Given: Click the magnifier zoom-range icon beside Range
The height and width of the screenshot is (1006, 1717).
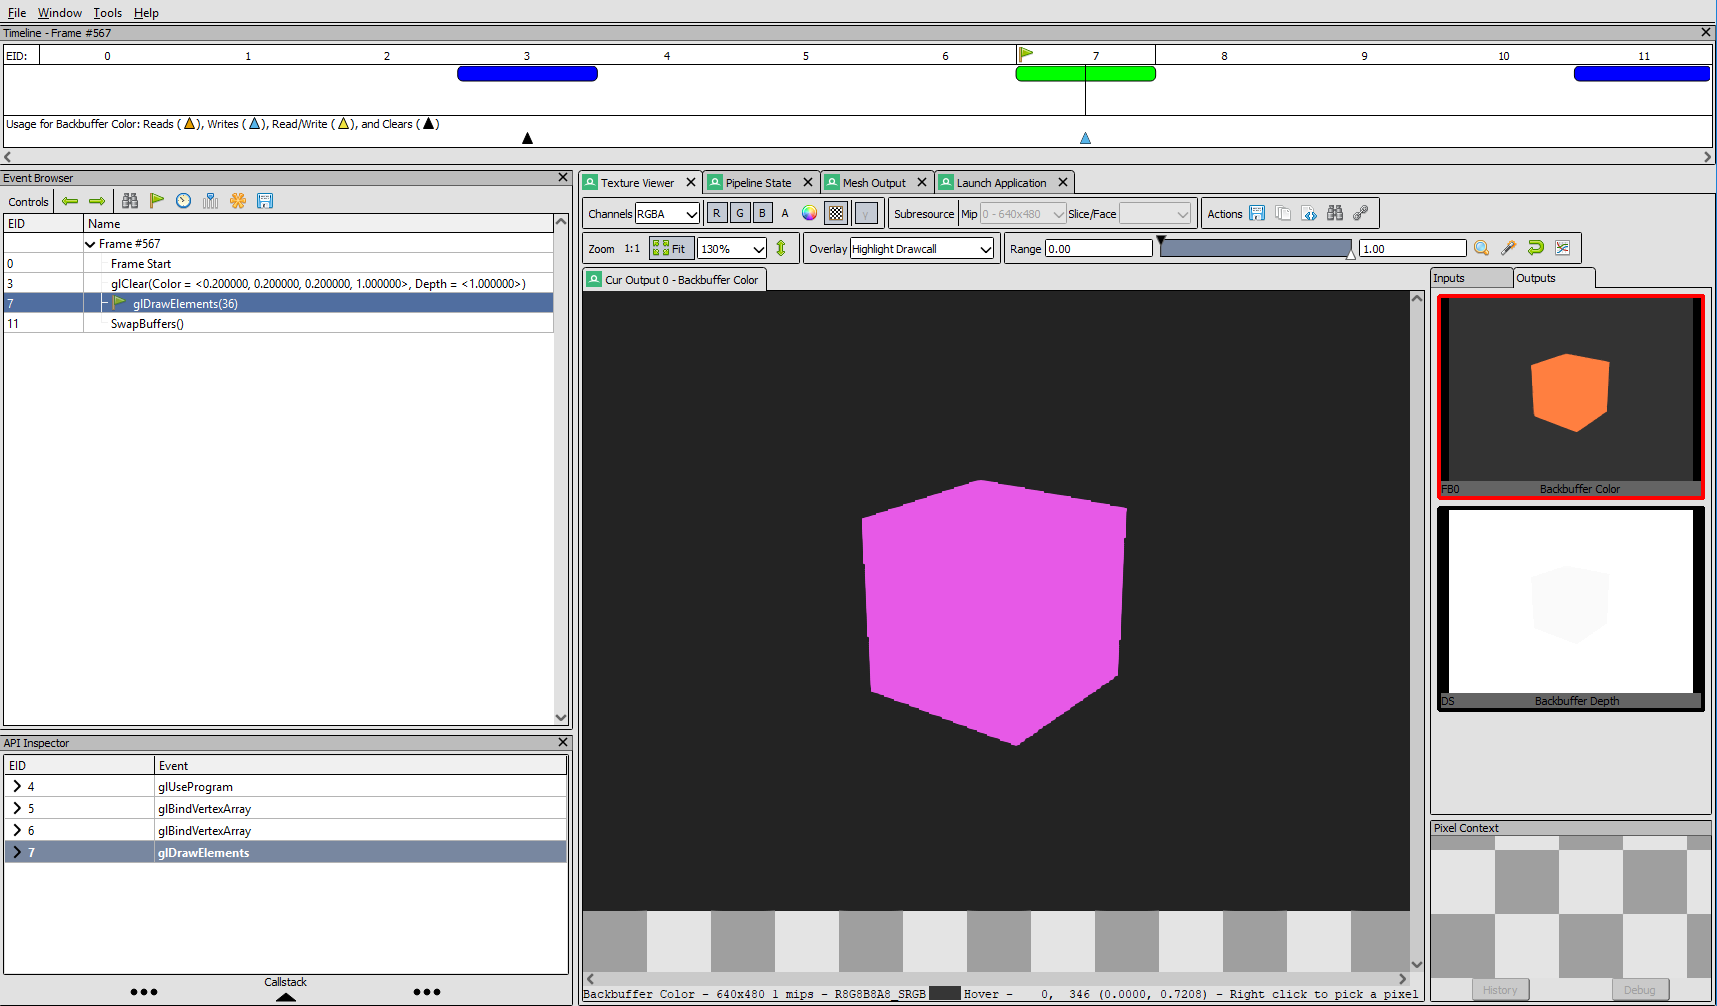Looking at the screenshot, I should tap(1481, 248).
